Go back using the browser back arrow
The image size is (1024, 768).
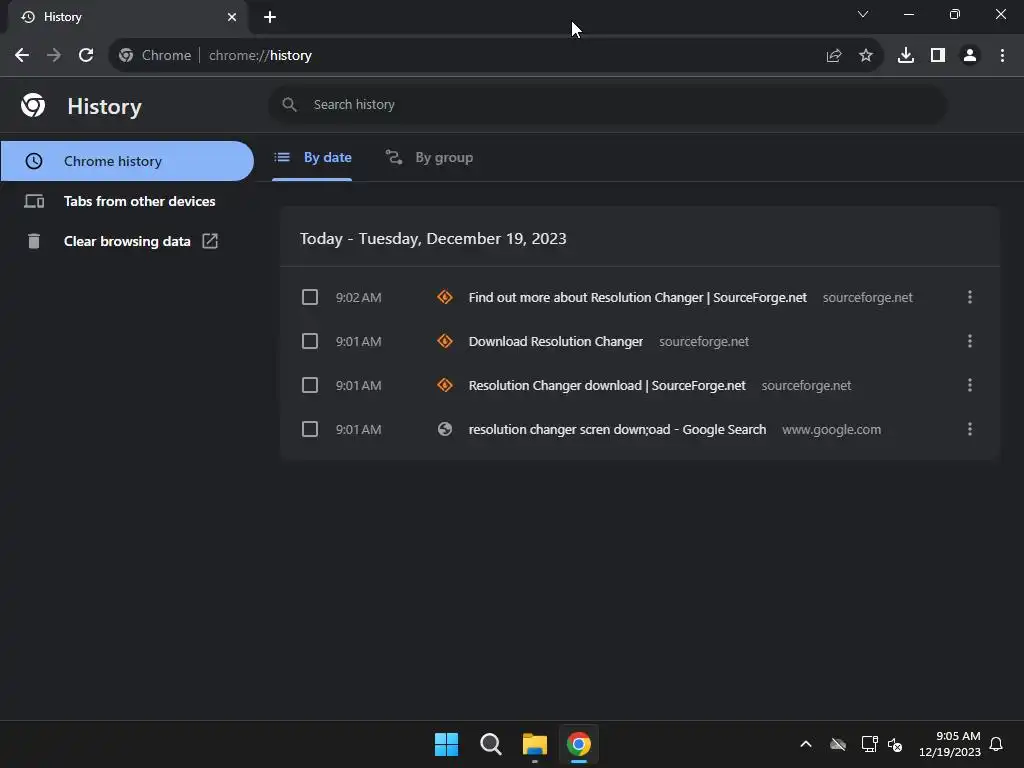[22, 56]
